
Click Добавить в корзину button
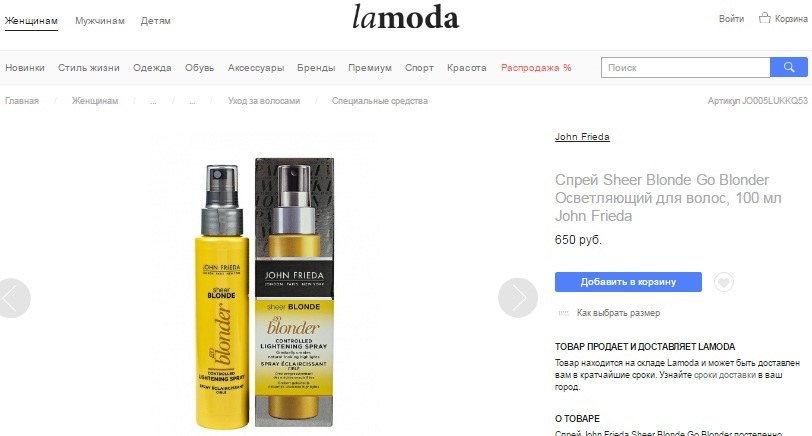click(x=628, y=282)
